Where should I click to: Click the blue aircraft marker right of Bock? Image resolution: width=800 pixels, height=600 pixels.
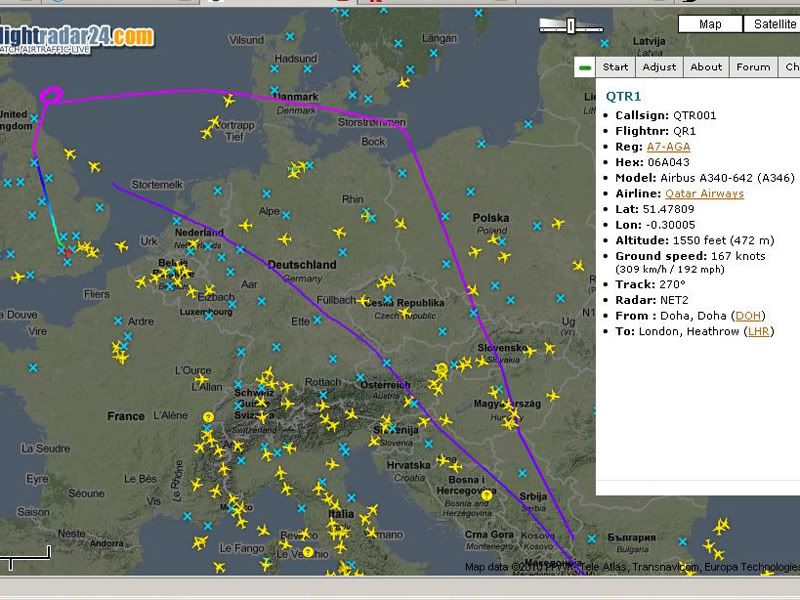(x=403, y=173)
